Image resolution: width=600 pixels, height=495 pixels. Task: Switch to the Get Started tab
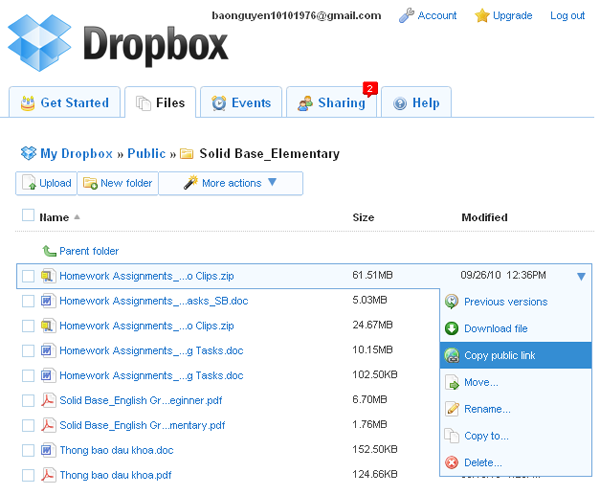tap(65, 102)
